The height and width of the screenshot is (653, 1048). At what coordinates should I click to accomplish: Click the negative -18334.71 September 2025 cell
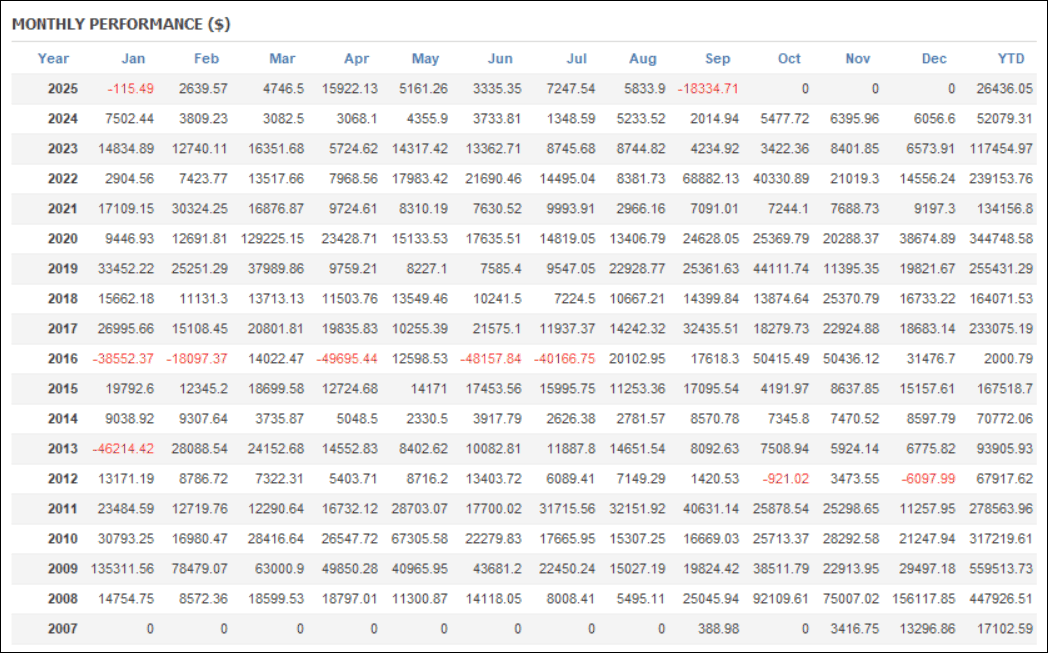pyautogui.click(x=708, y=88)
